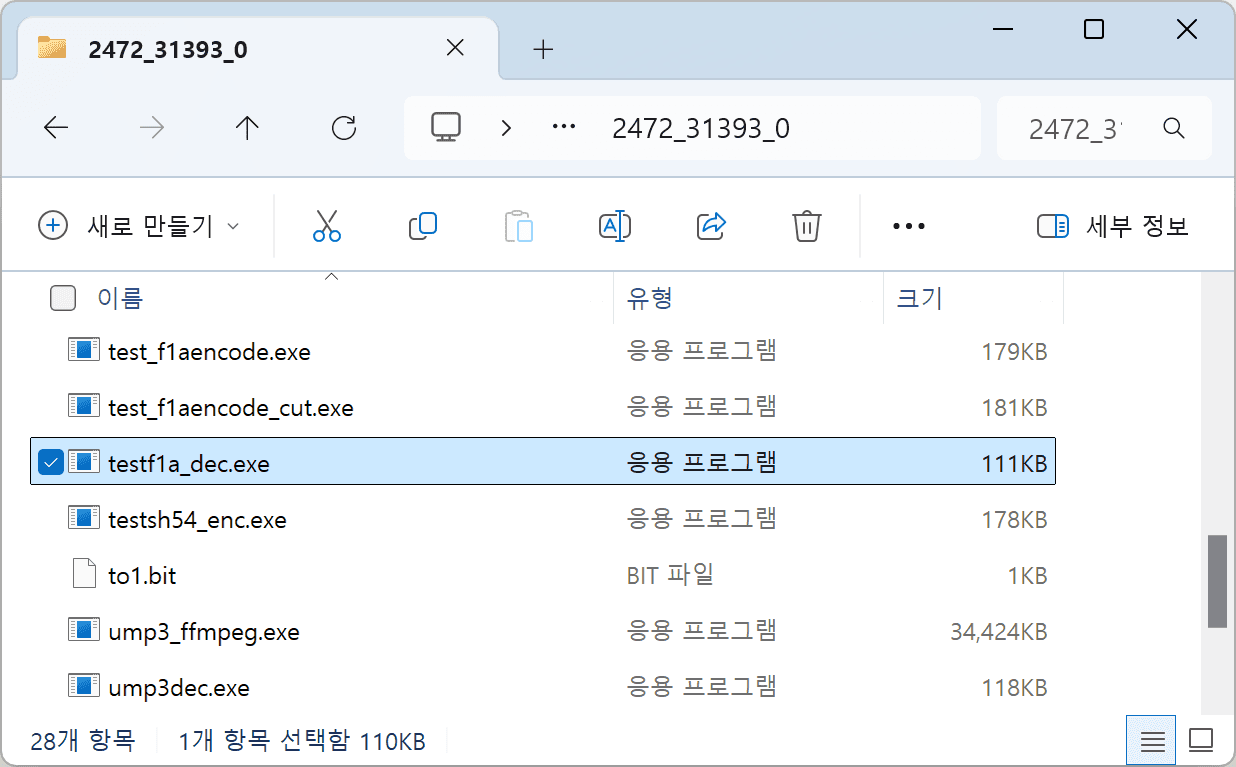
Task: Open the See more toolbar options
Action: pos(908,226)
